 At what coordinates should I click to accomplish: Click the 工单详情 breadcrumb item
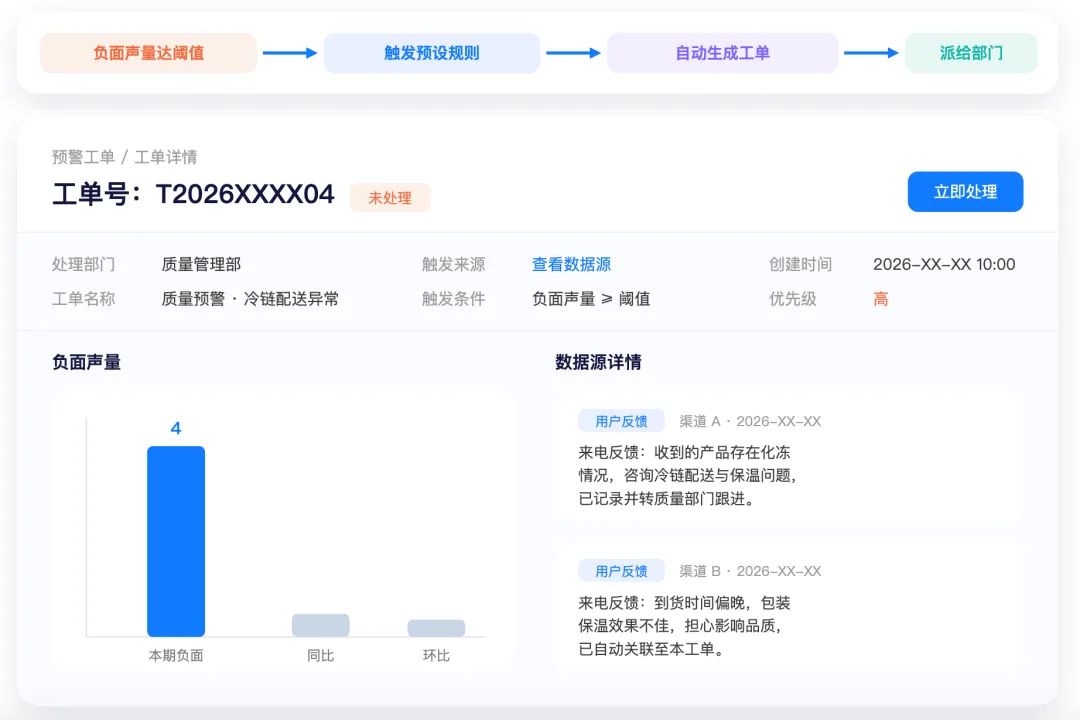pos(166,157)
